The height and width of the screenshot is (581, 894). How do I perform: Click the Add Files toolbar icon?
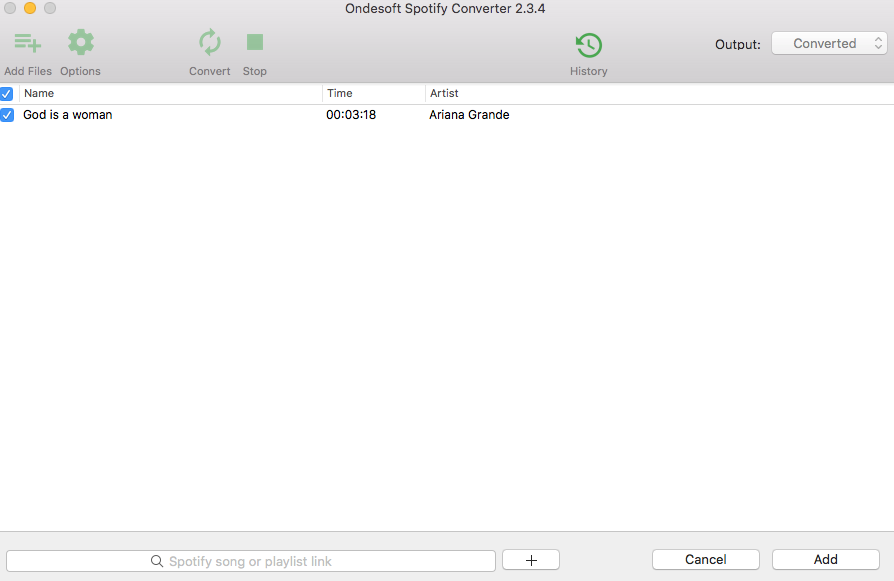point(27,43)
